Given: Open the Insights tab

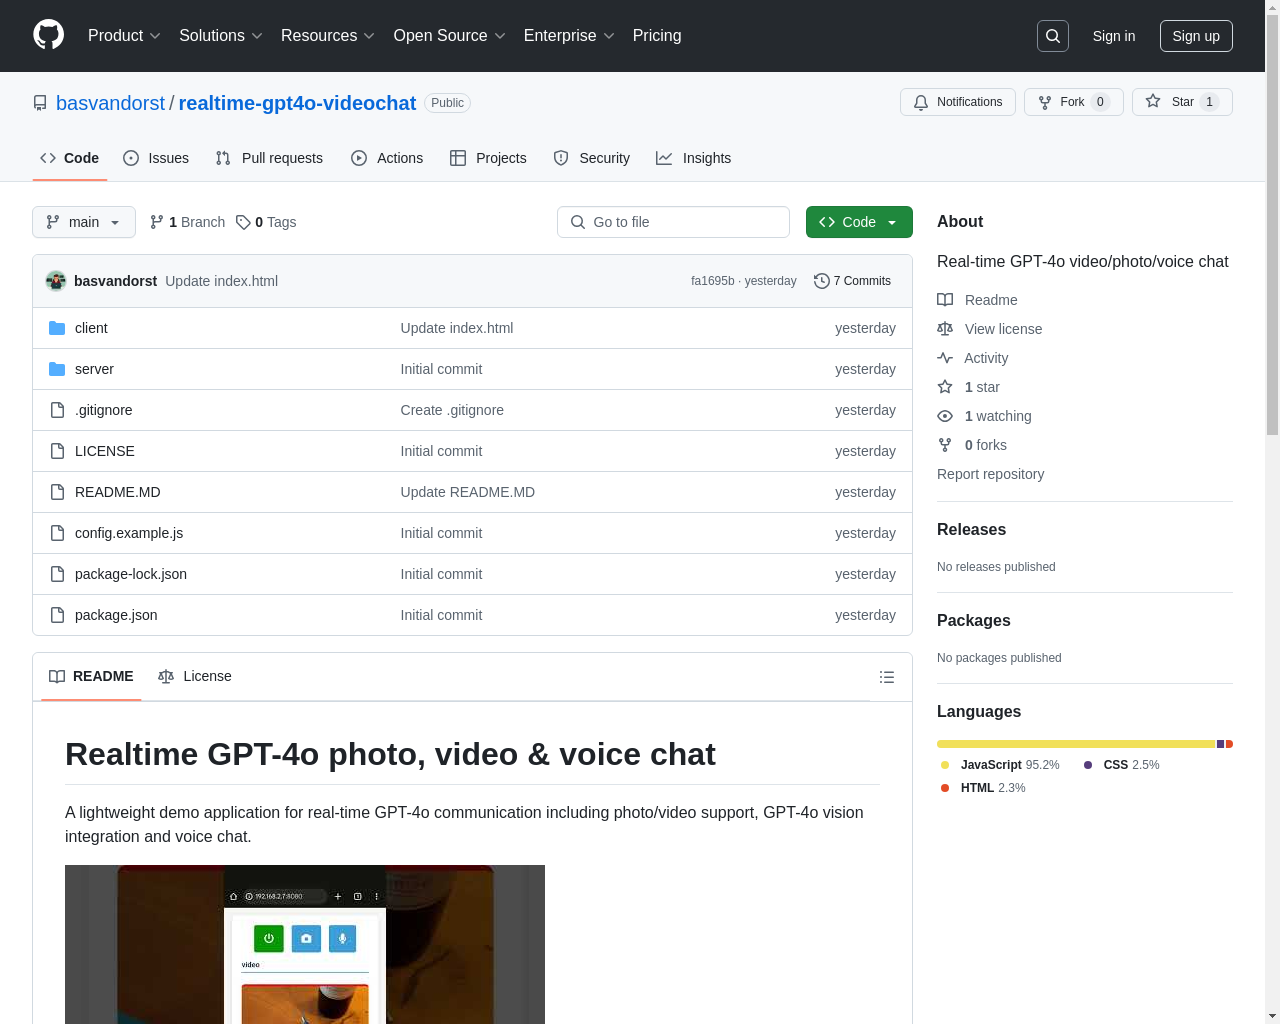Looking at the screenshot, I should coord(694,158).
